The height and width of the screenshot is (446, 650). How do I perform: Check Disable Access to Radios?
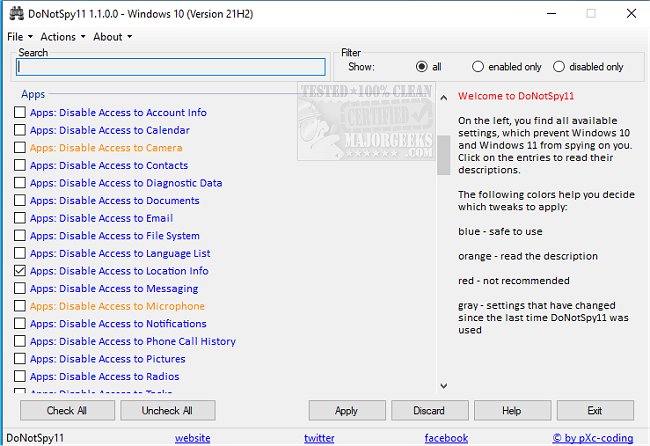[x=20, y=376]
